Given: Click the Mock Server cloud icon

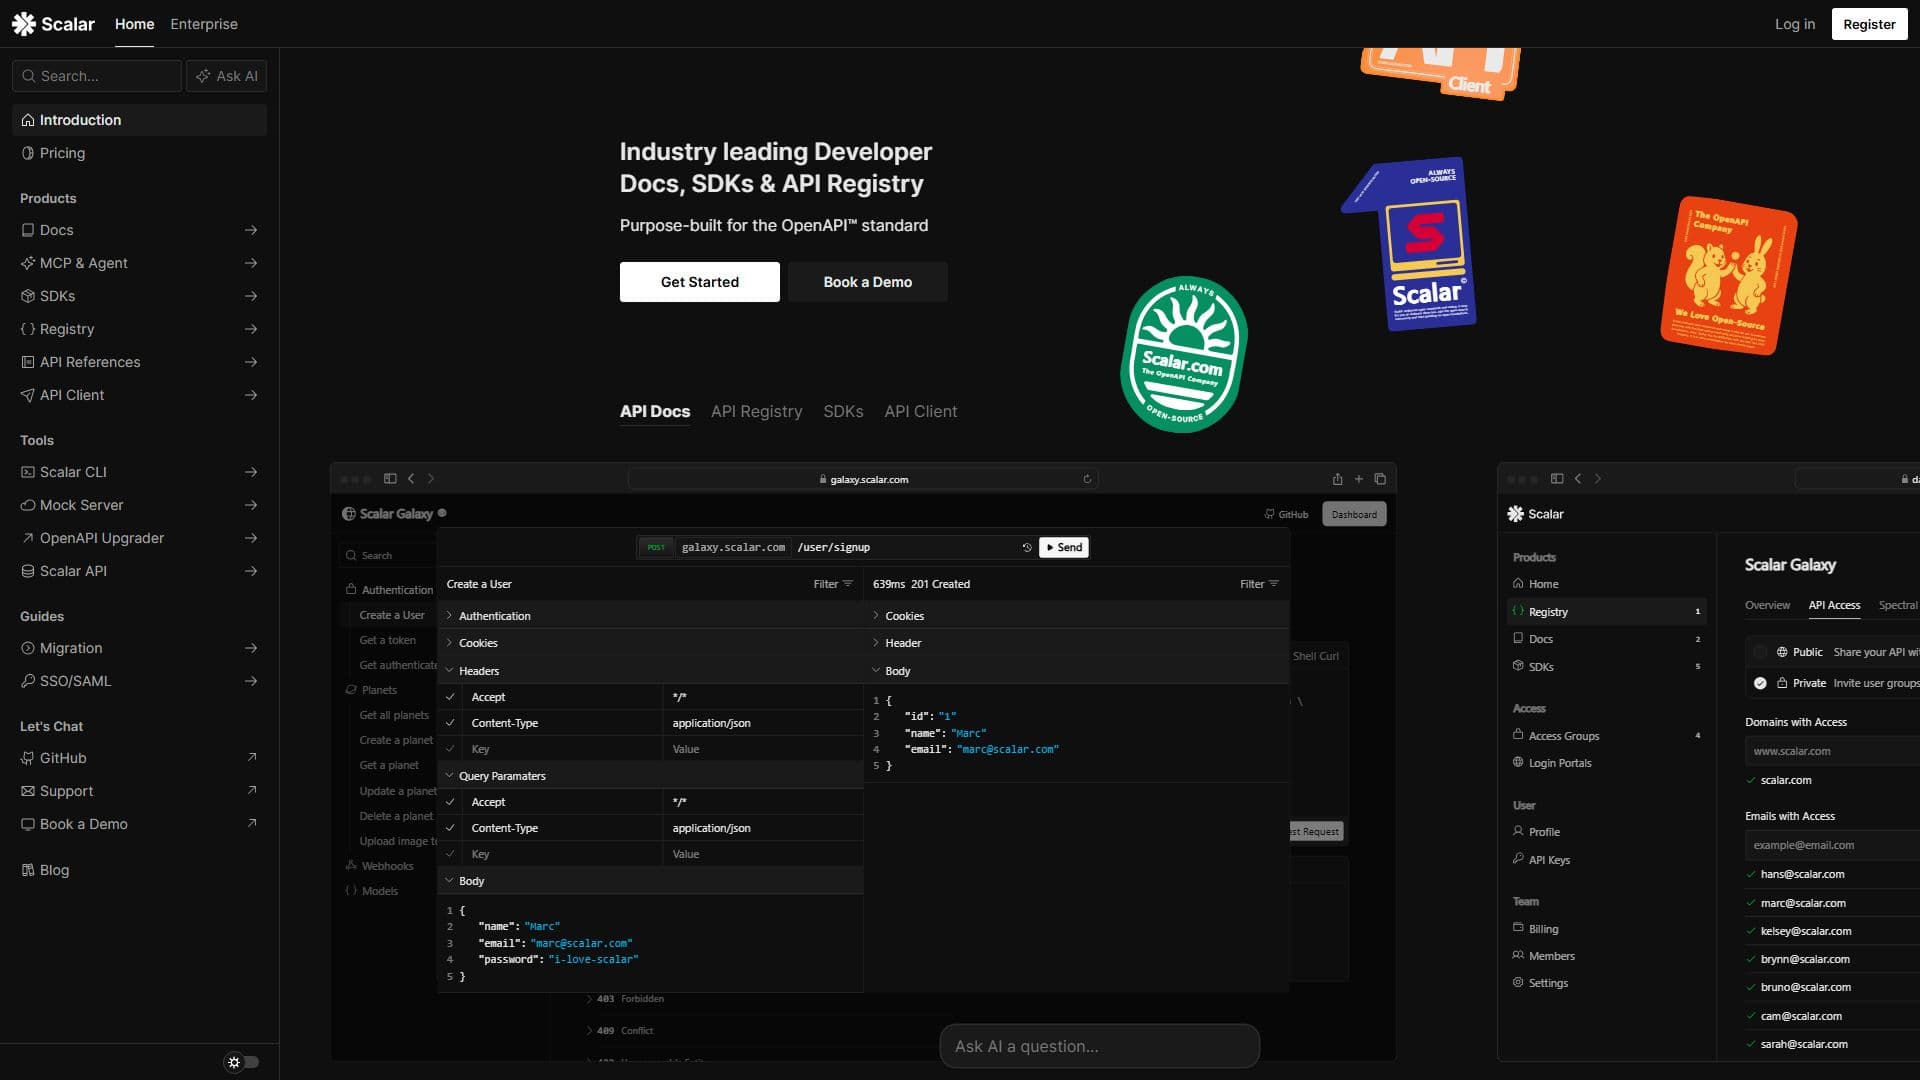Looking at the screenshot, I should tap(28, 505).
